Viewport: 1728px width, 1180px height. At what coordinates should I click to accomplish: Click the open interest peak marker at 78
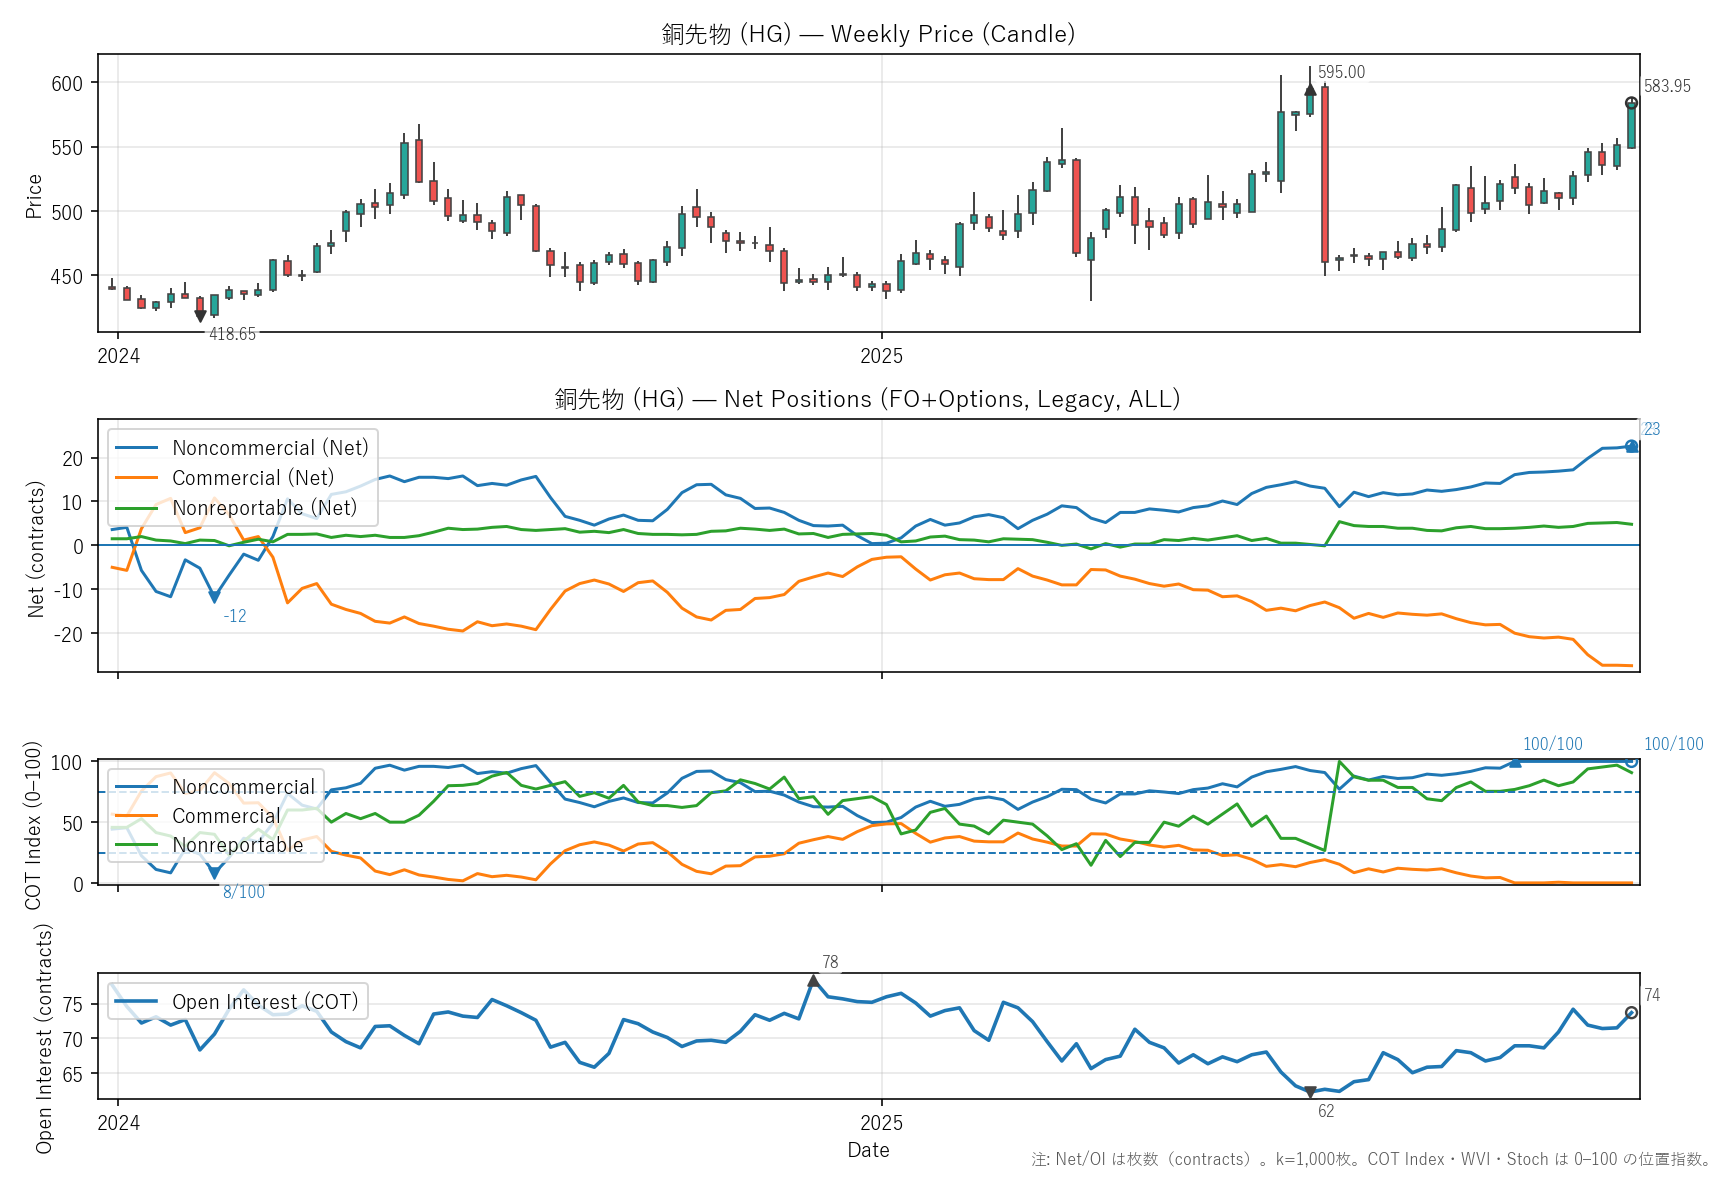coord(813,982)
